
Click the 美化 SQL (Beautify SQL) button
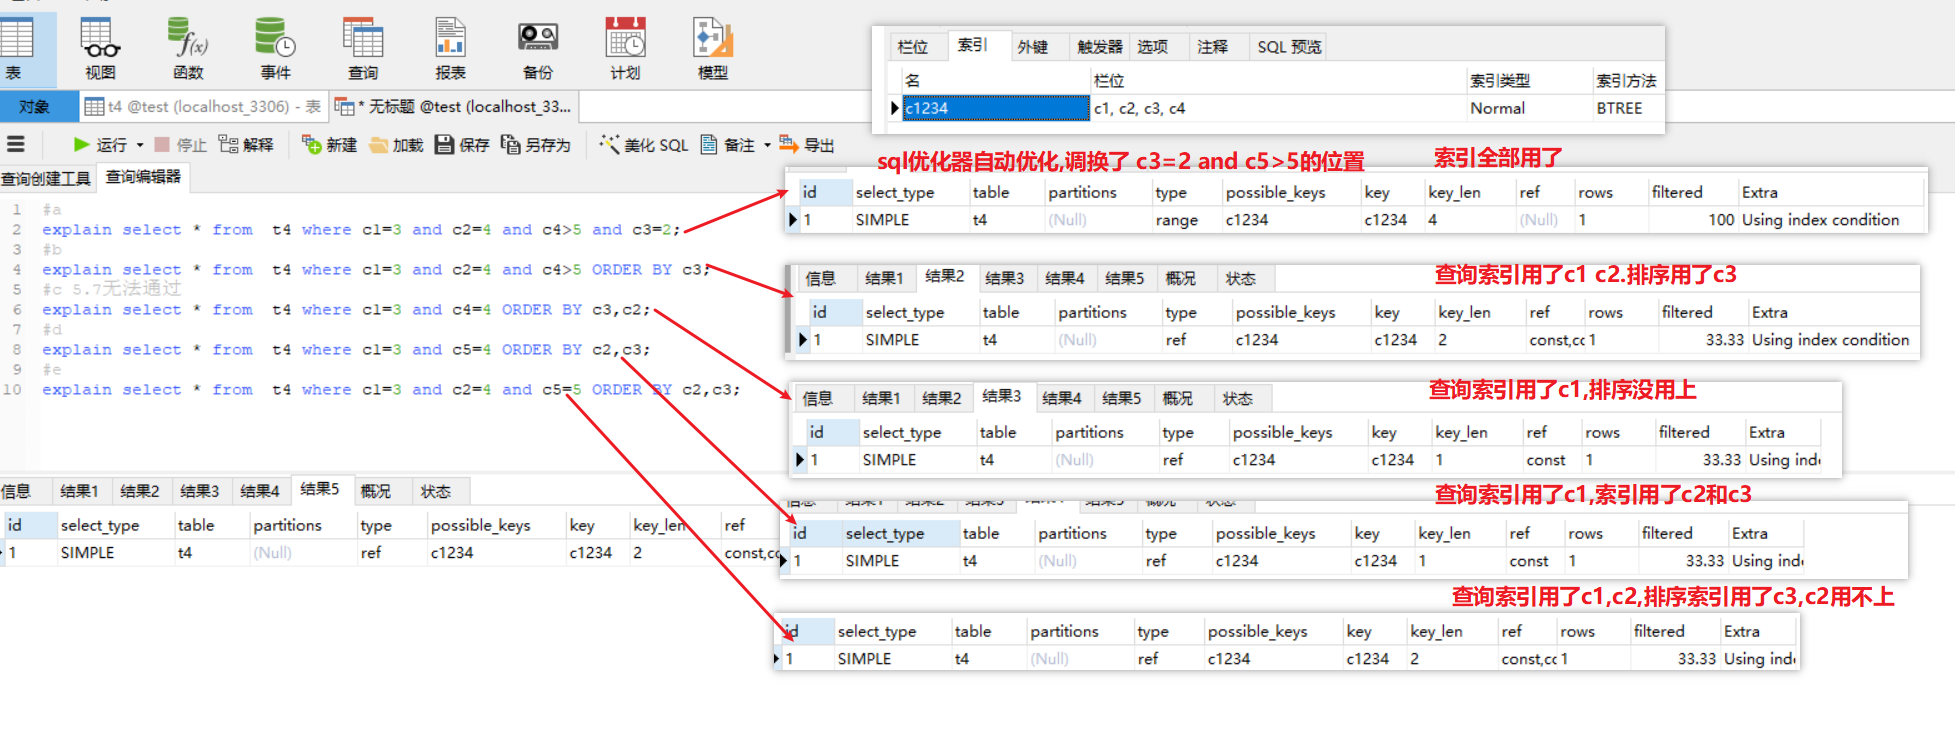click(644, 145)
